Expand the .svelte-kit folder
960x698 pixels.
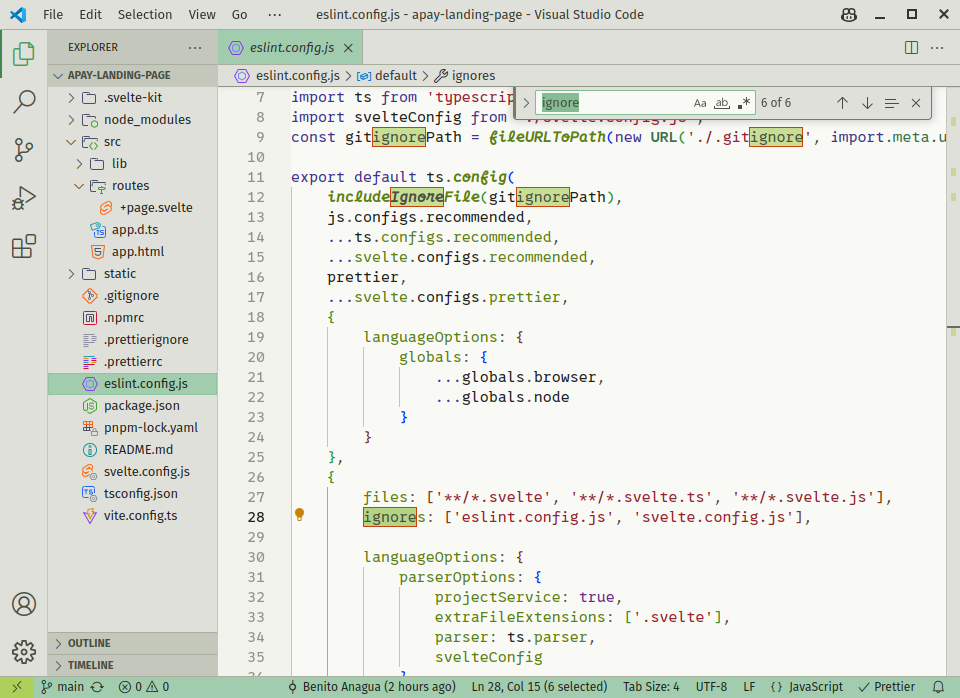(133, 97)
